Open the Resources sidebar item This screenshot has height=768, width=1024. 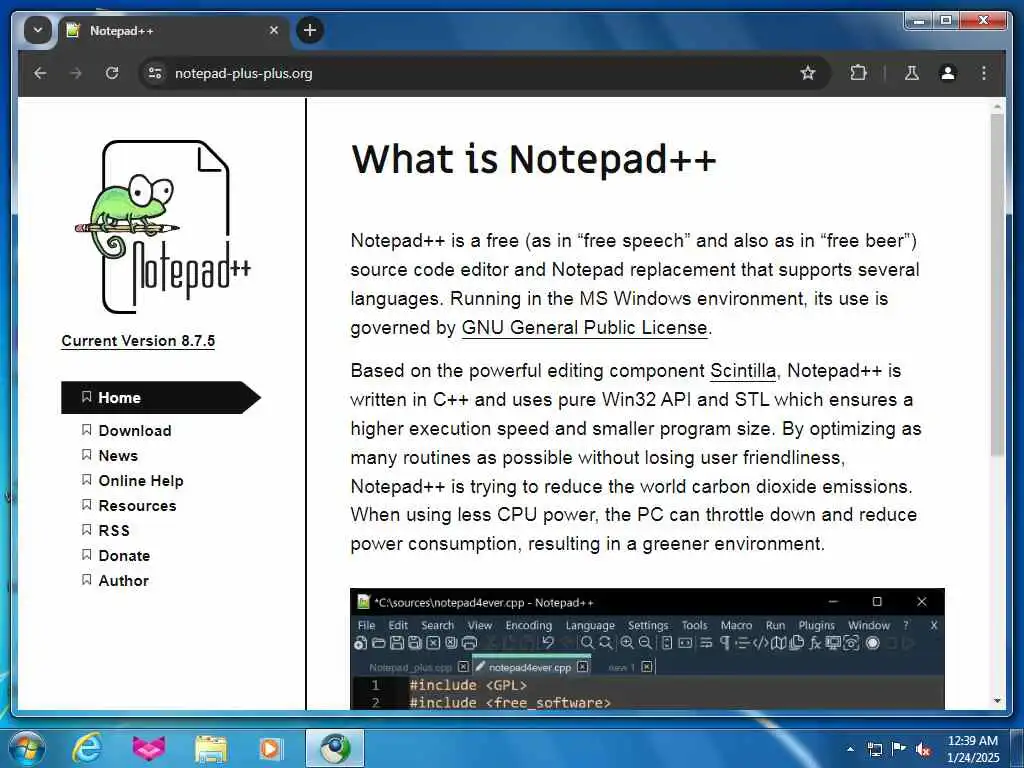pyautogui.click(x=137, y=506)
